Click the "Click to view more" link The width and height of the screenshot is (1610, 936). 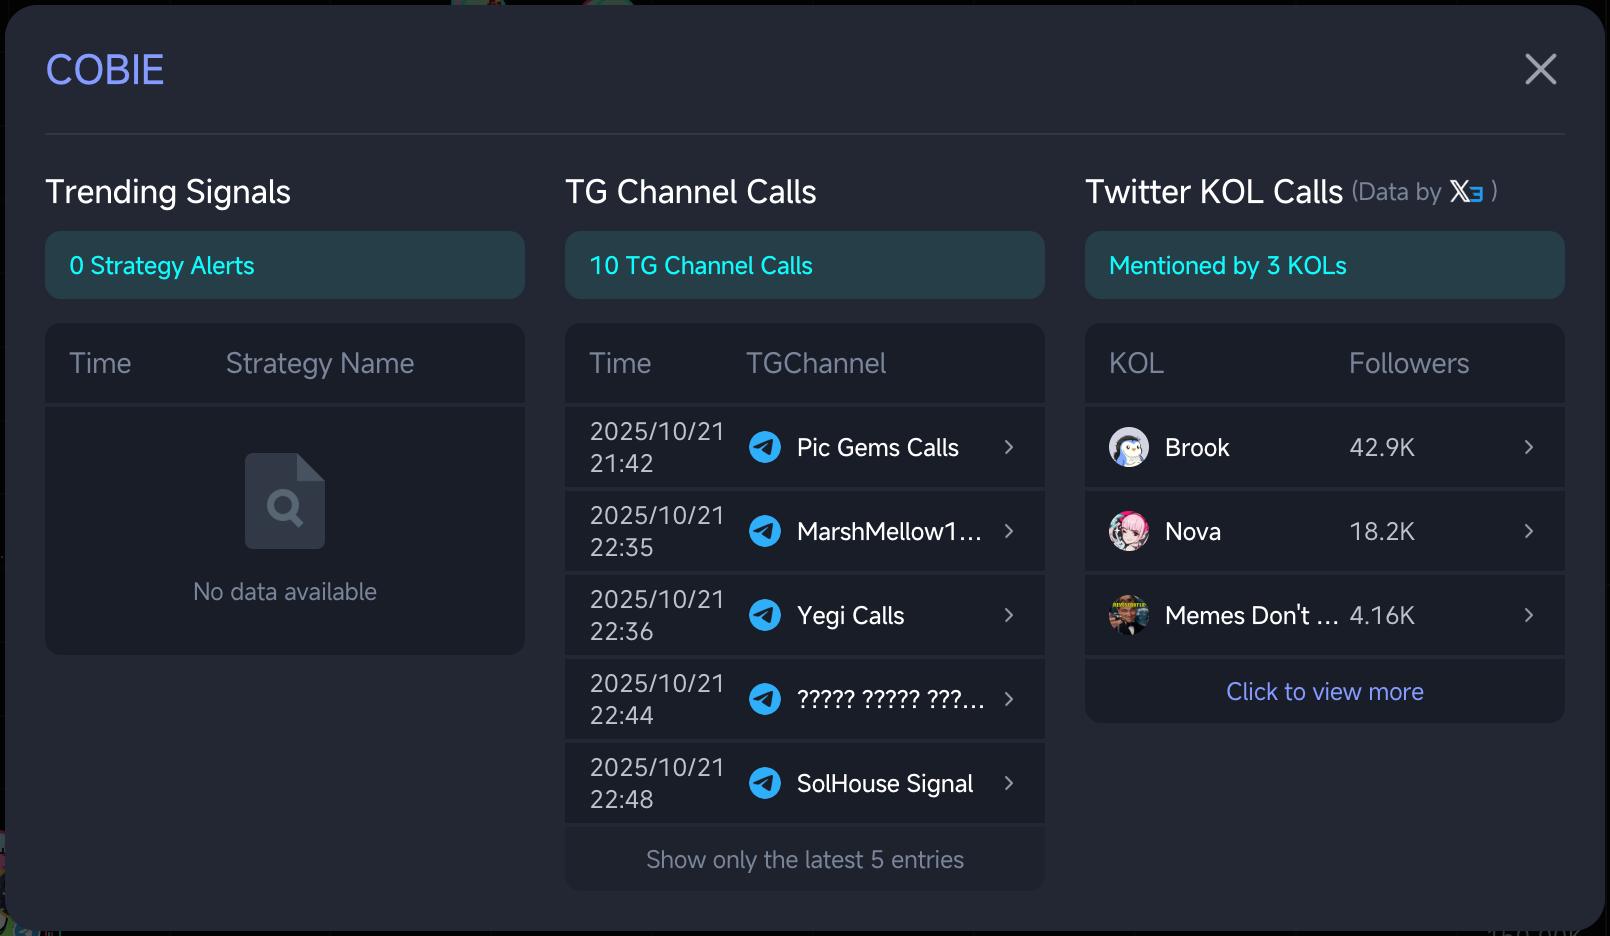[x=1324, y=691]
